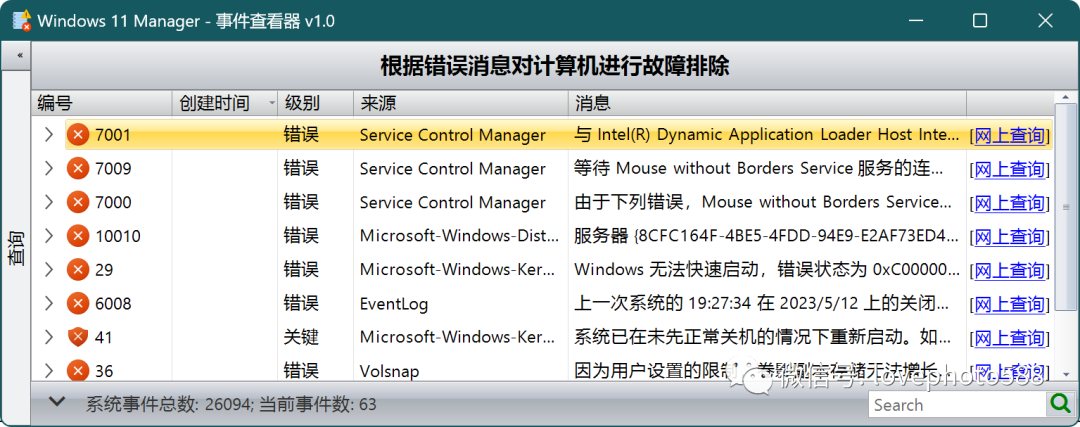The image size is (1080, 427).
Task: Open 网上查询 link for event 7001
Action: [x=1010, y=136]
